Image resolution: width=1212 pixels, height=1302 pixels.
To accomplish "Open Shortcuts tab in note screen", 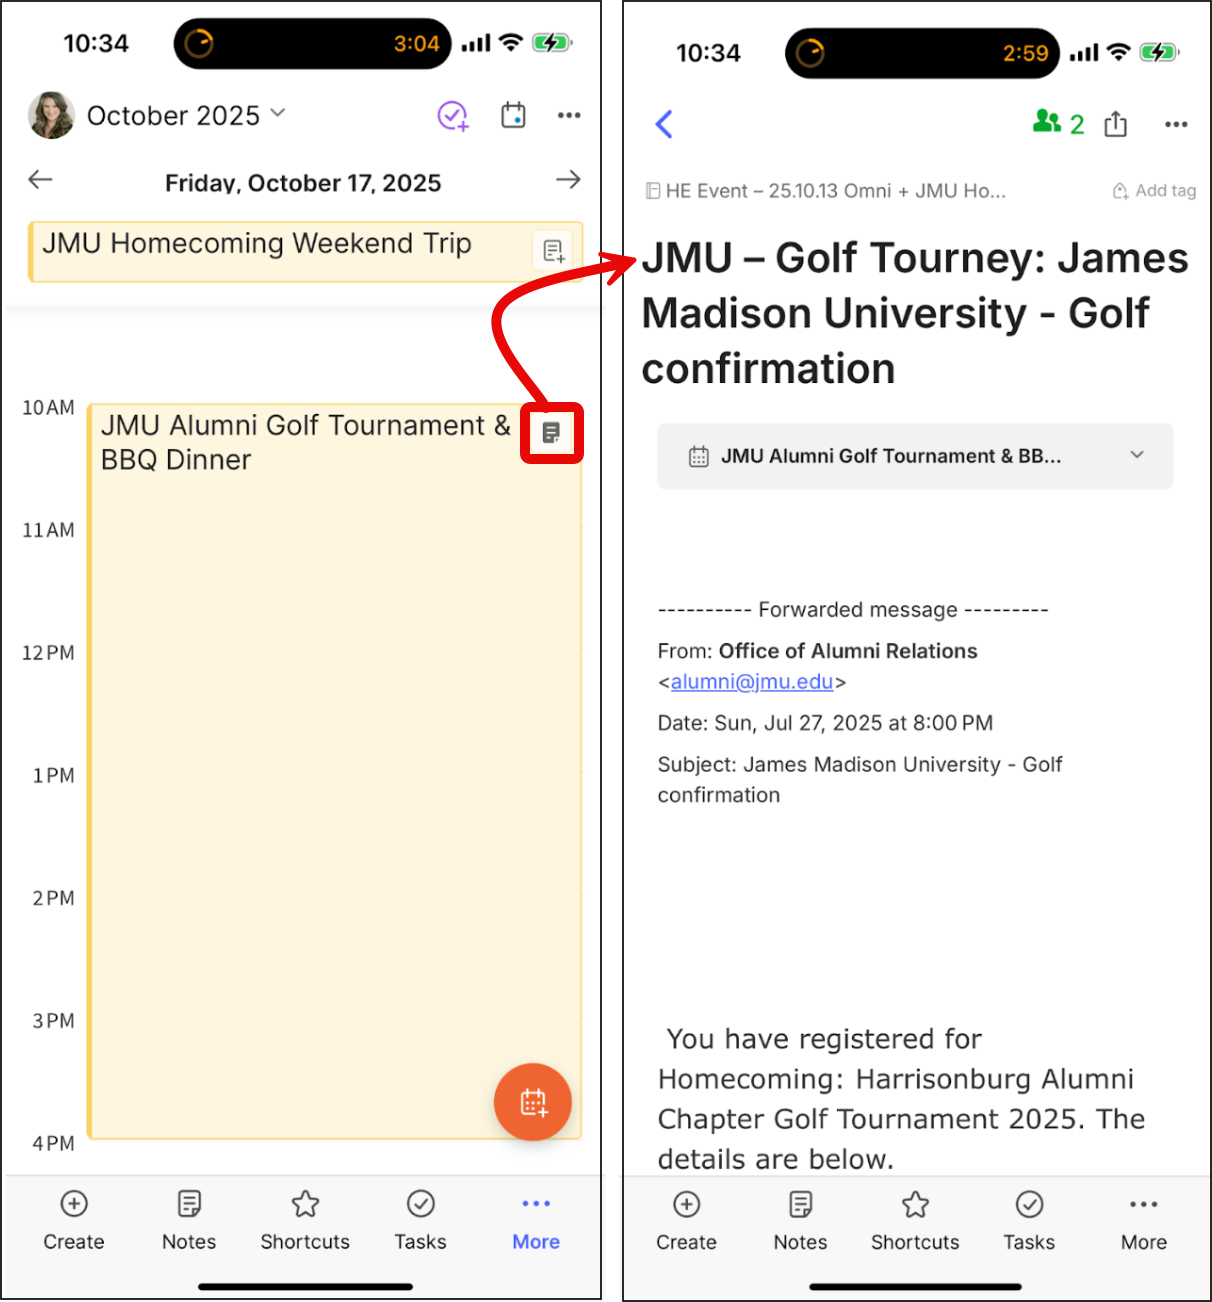I will click(915, 1221).
